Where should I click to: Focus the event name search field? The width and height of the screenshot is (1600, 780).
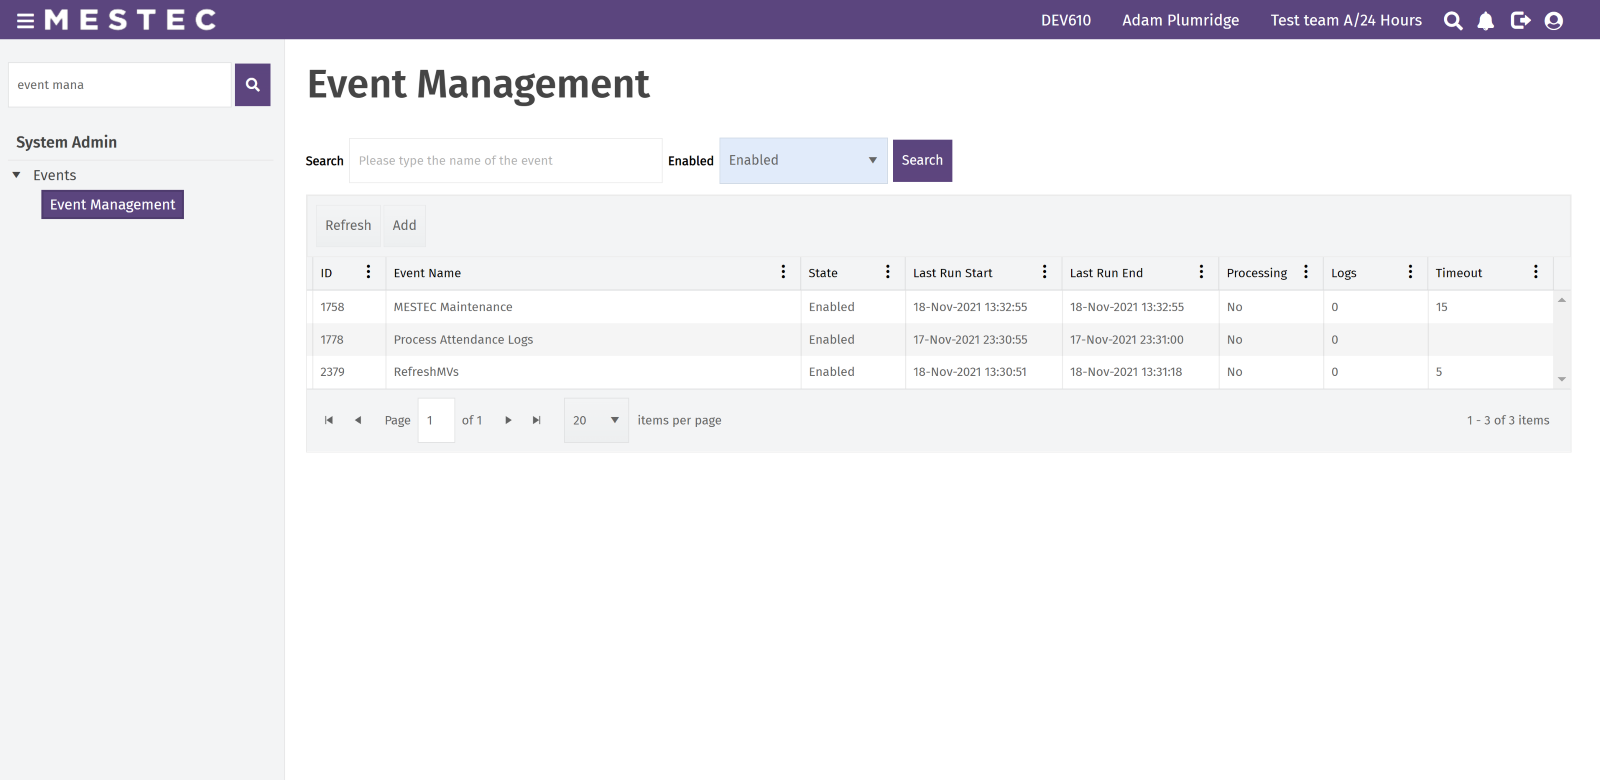(x=505, y=161)
